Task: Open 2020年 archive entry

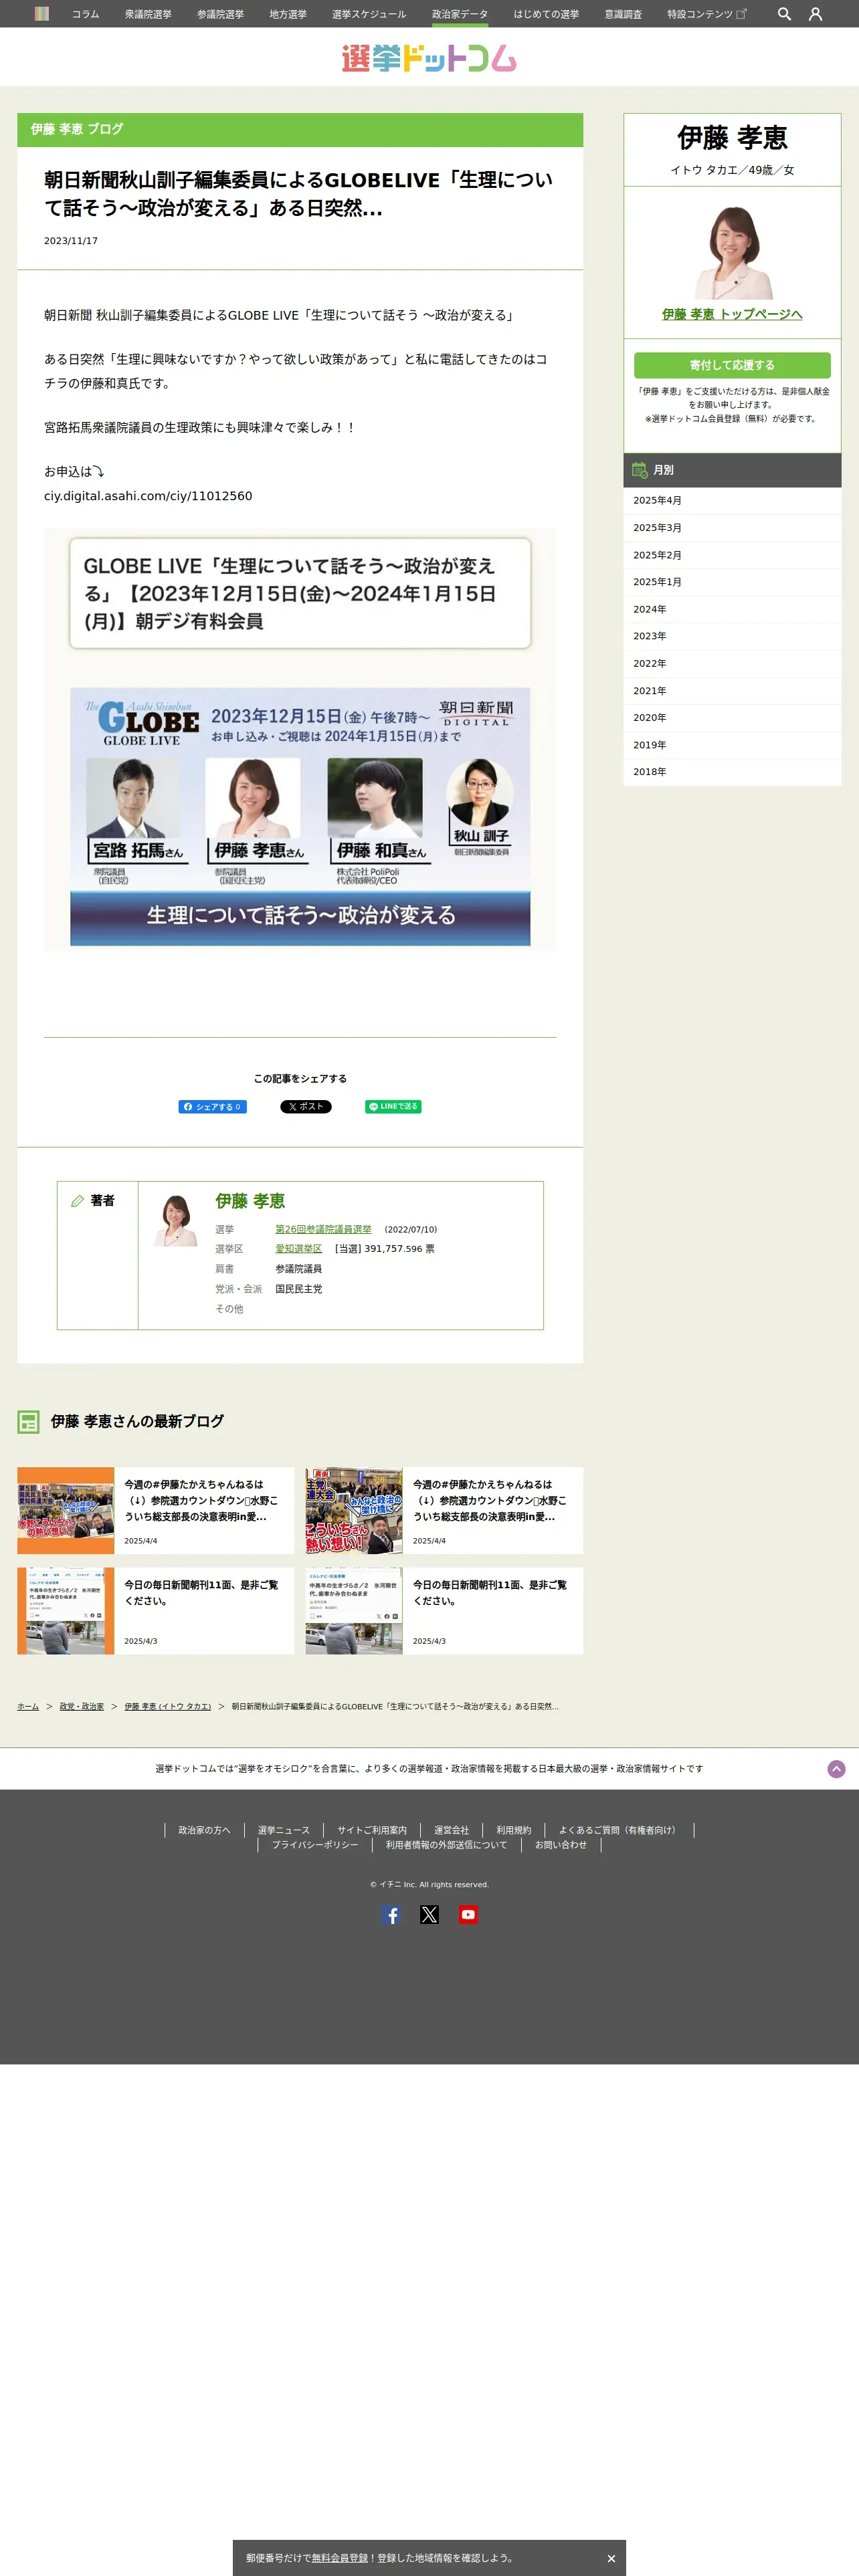Action: tap(732, 718)
